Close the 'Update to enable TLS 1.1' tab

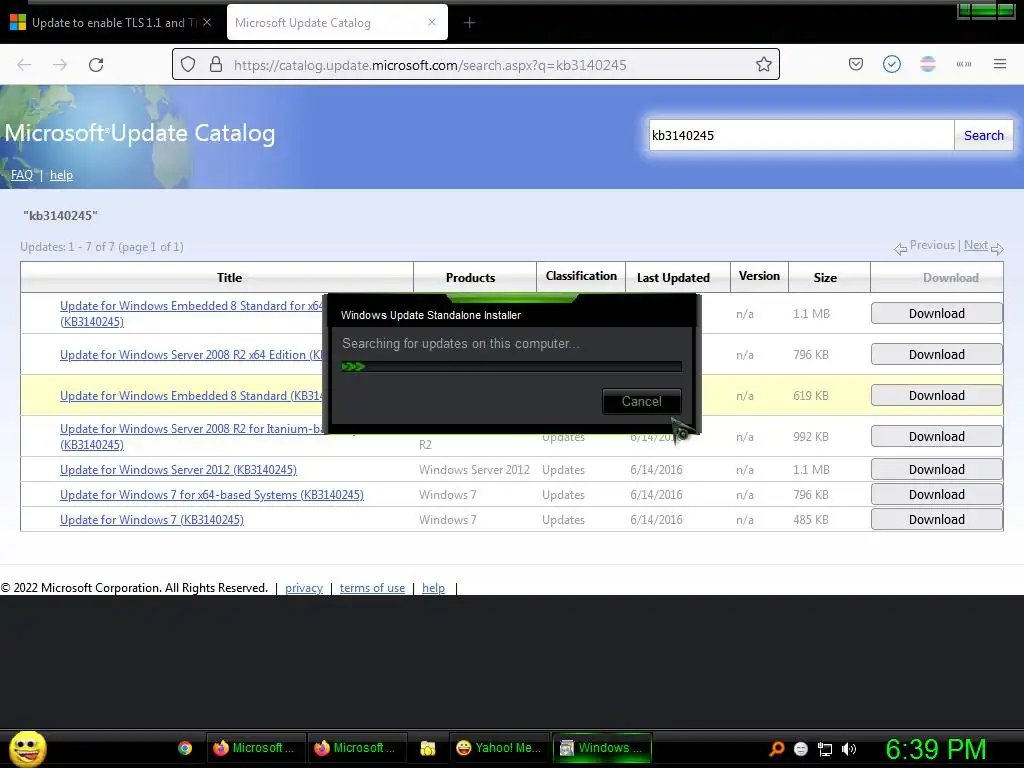(x=207, y=22)
